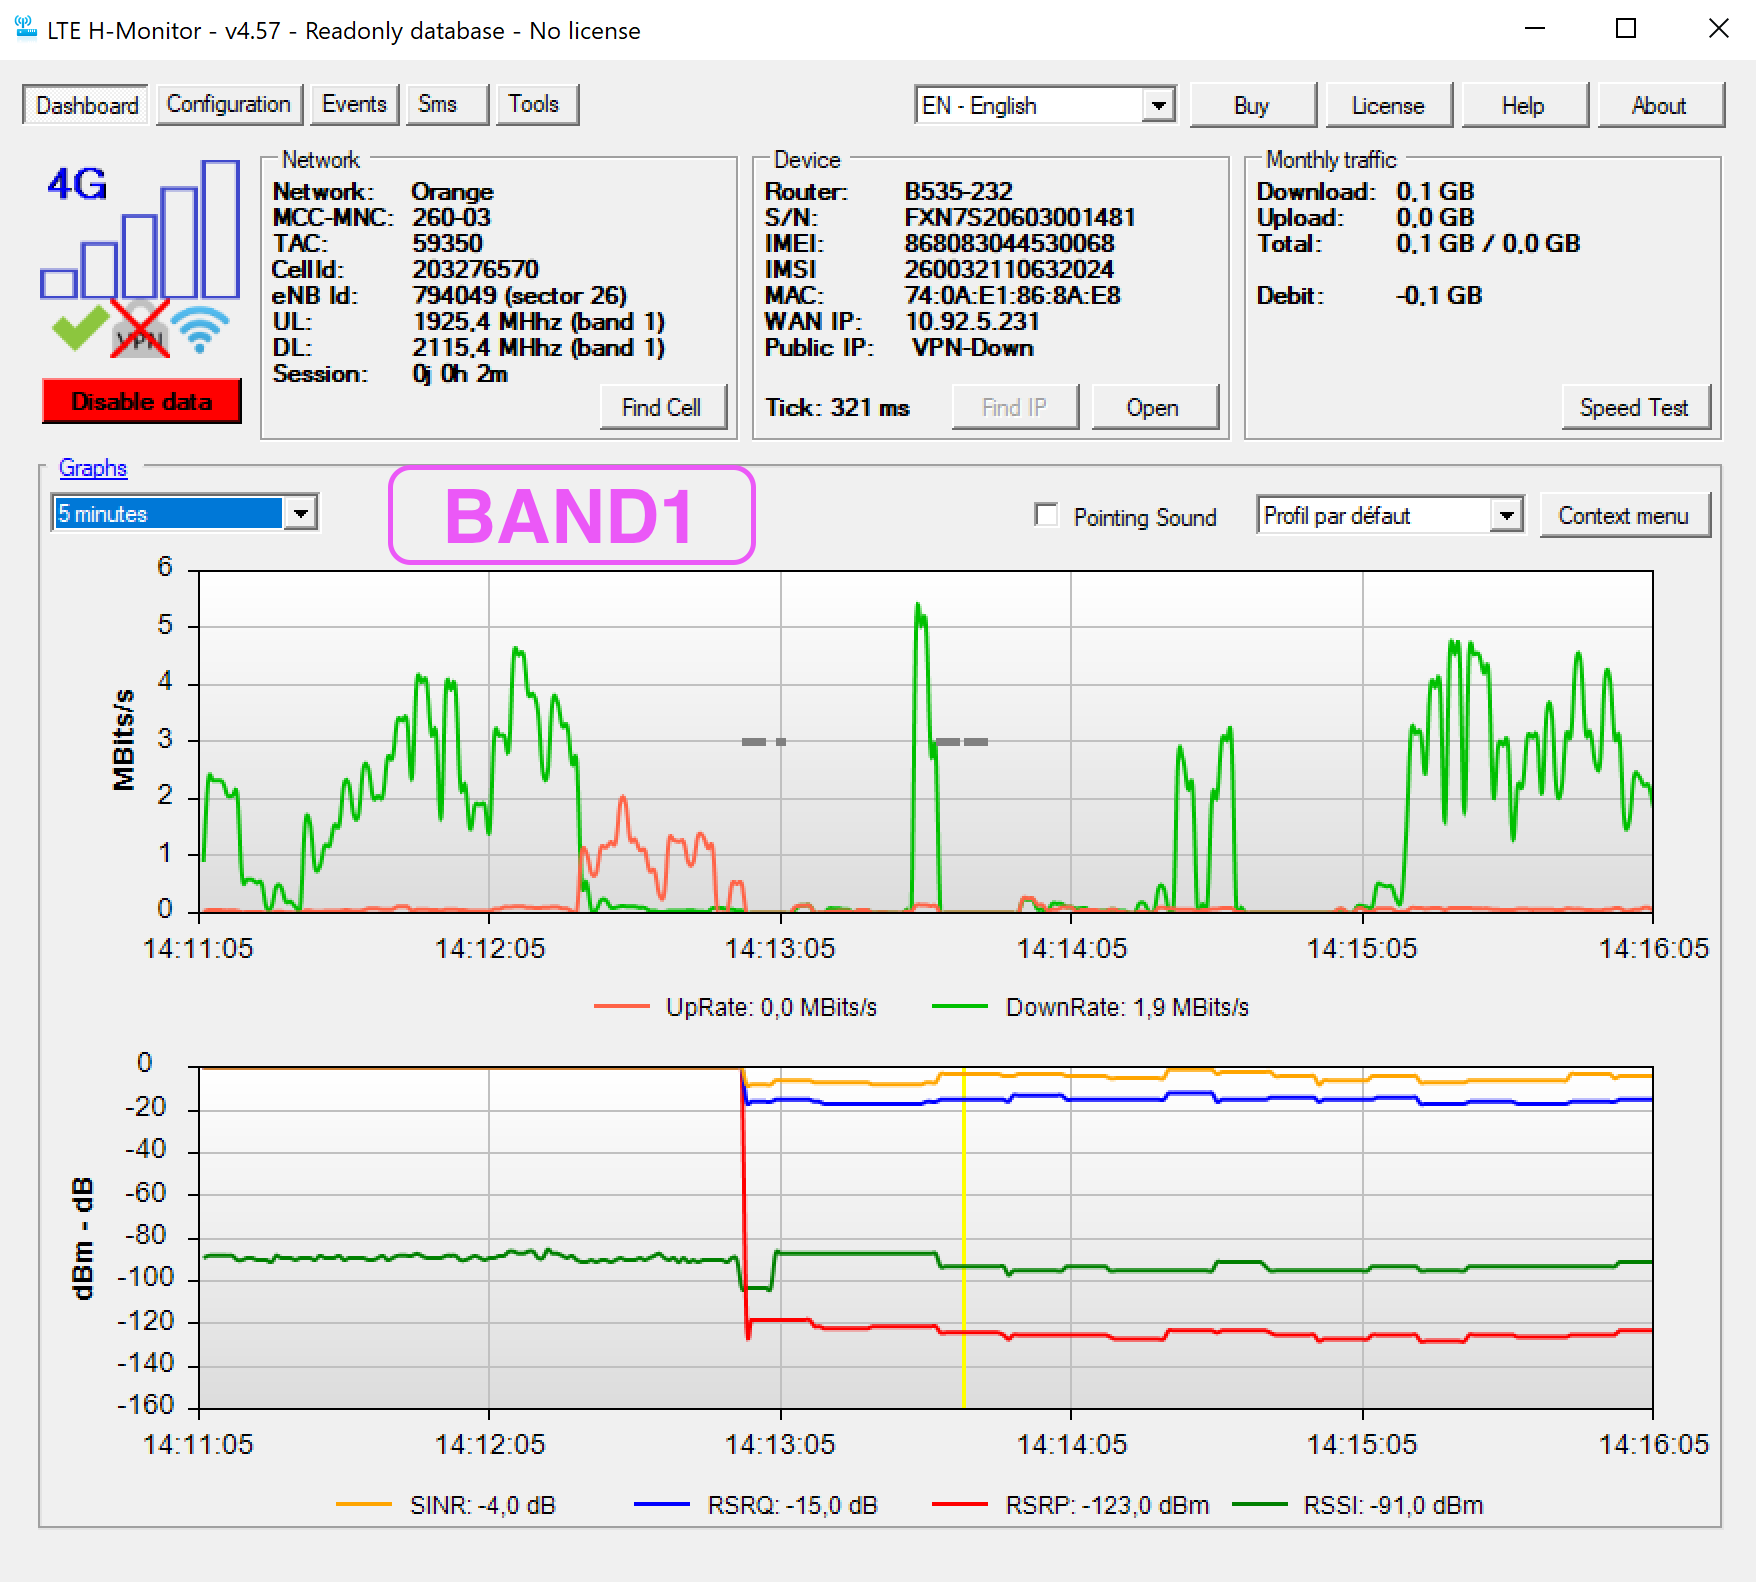Go to the Events tab
Image resolution: width=1756 pixels, height=1582 pixels.
point(354,104)
